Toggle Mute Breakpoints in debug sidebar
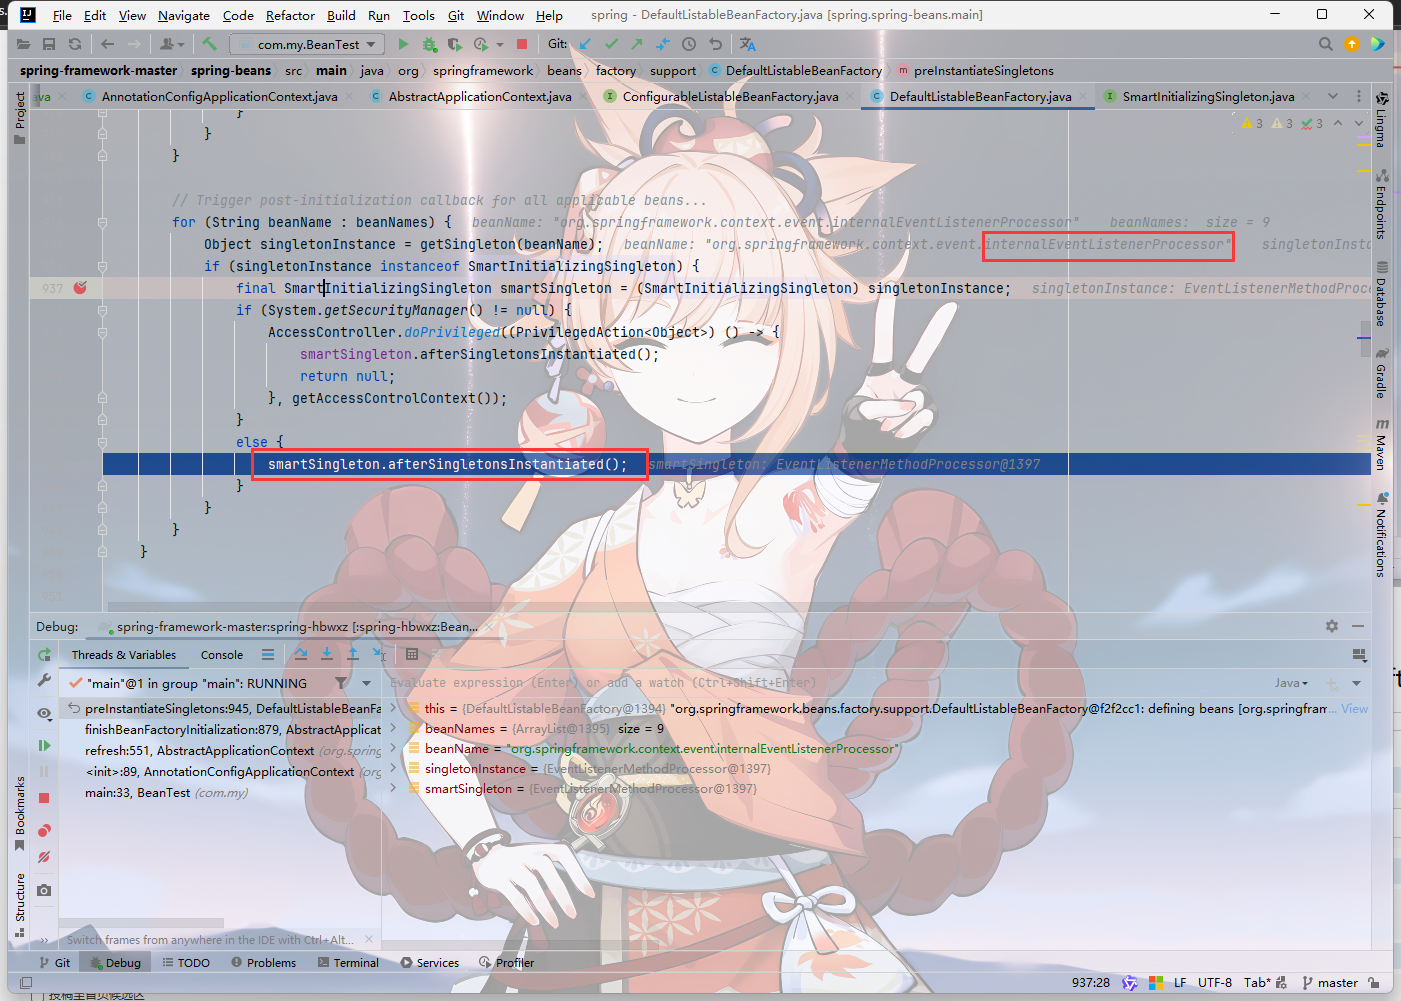The width and height of the screenshot is (1401, 1001). [x=44, y=857]
